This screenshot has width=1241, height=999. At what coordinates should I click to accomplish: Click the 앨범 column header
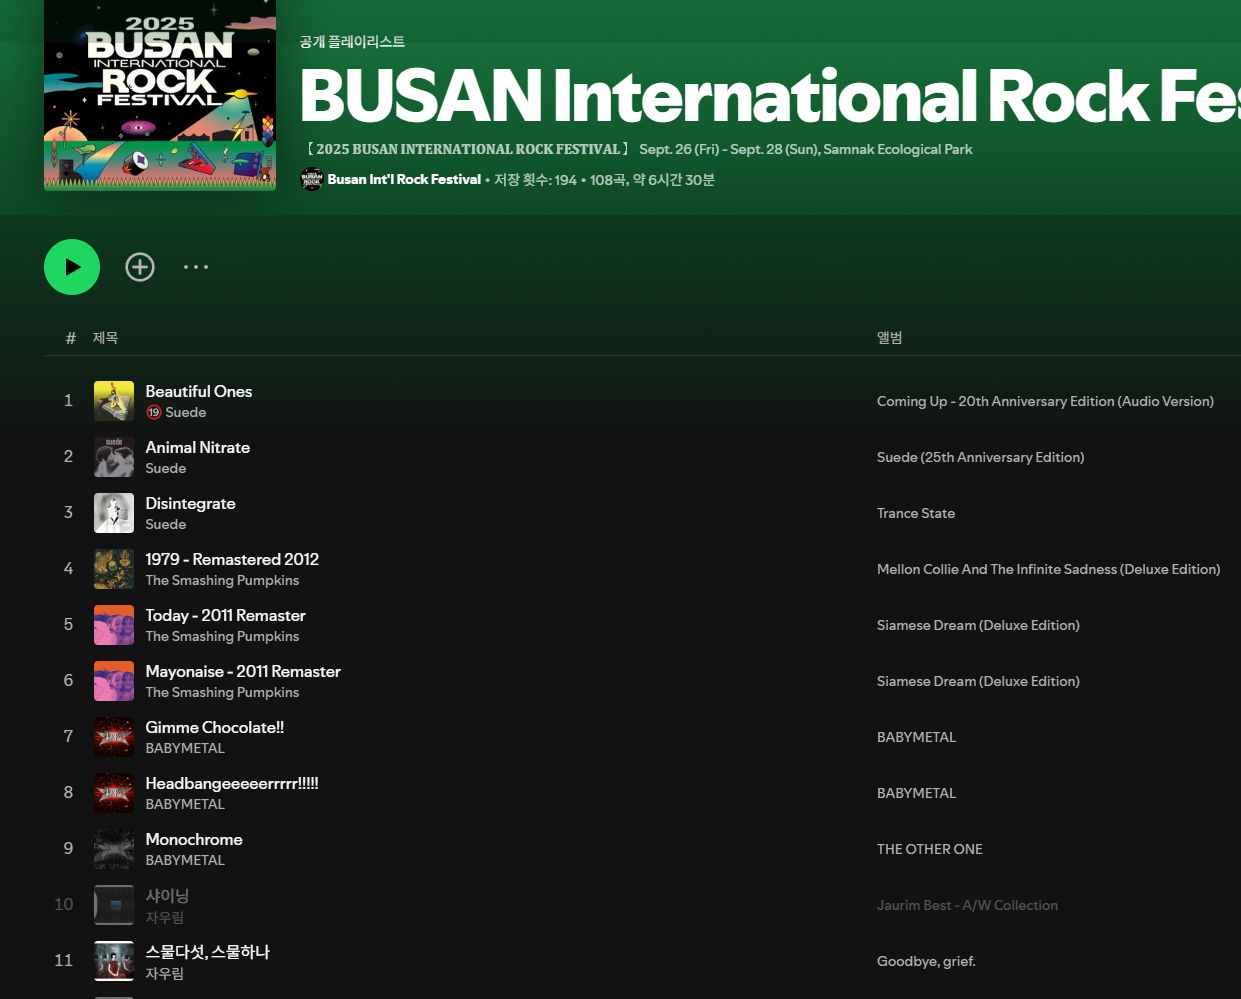[x=889, y=338]
